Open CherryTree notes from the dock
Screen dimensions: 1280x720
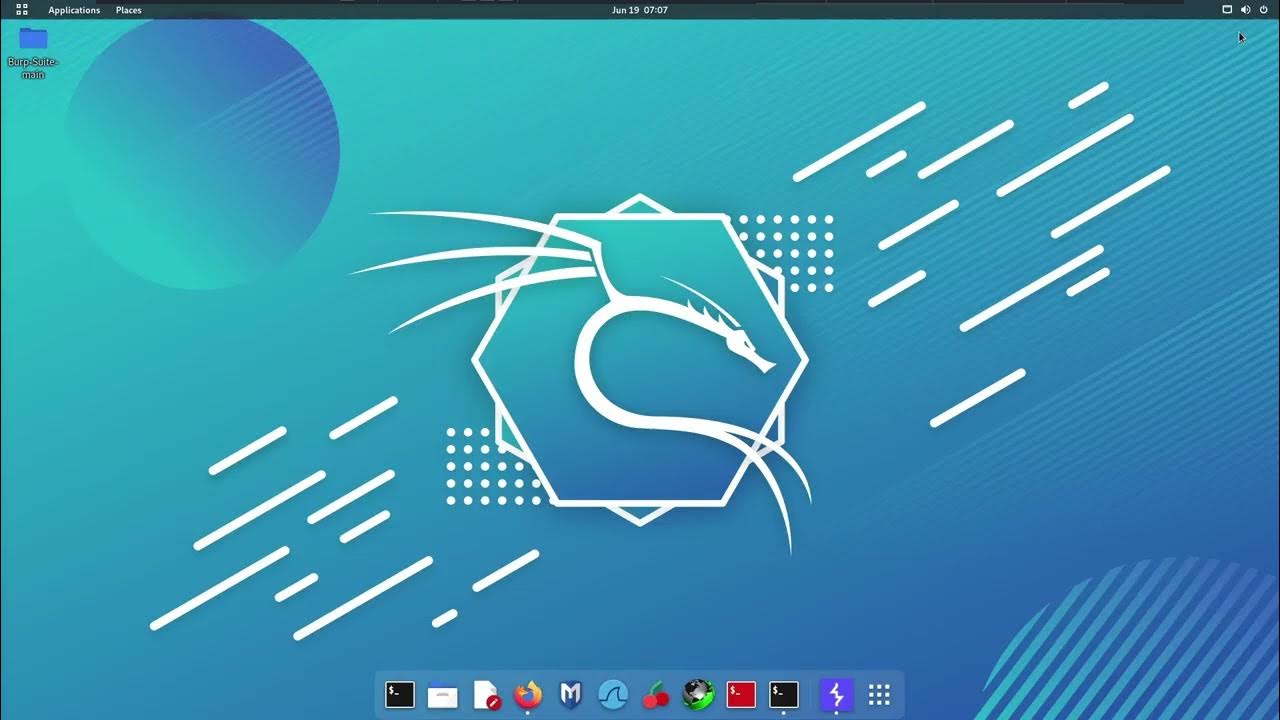coord(656,694)
